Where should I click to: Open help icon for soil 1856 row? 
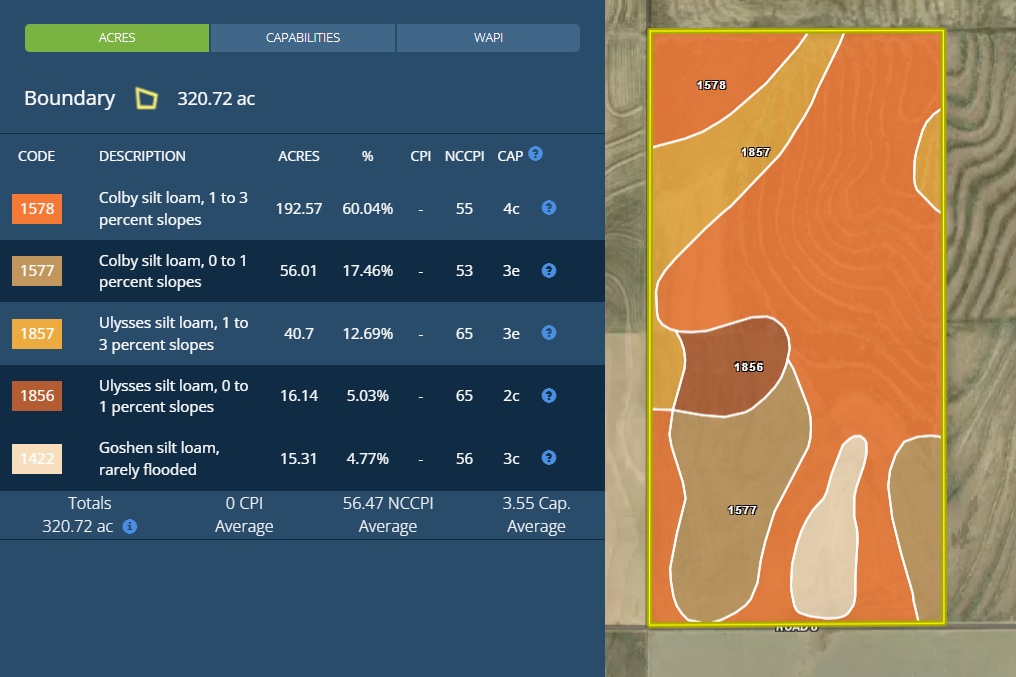tap(548, 395)
